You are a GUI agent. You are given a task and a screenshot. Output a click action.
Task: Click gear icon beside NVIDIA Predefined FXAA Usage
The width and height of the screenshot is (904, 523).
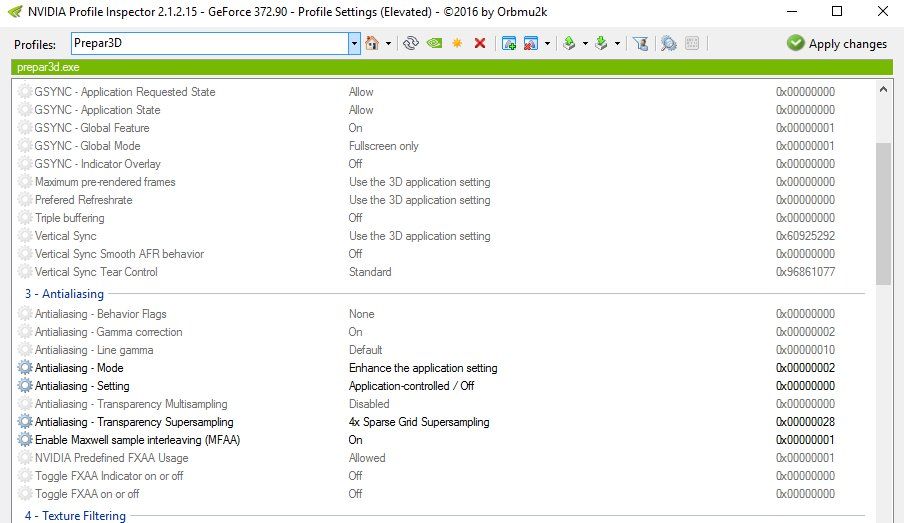coord(25,457)
